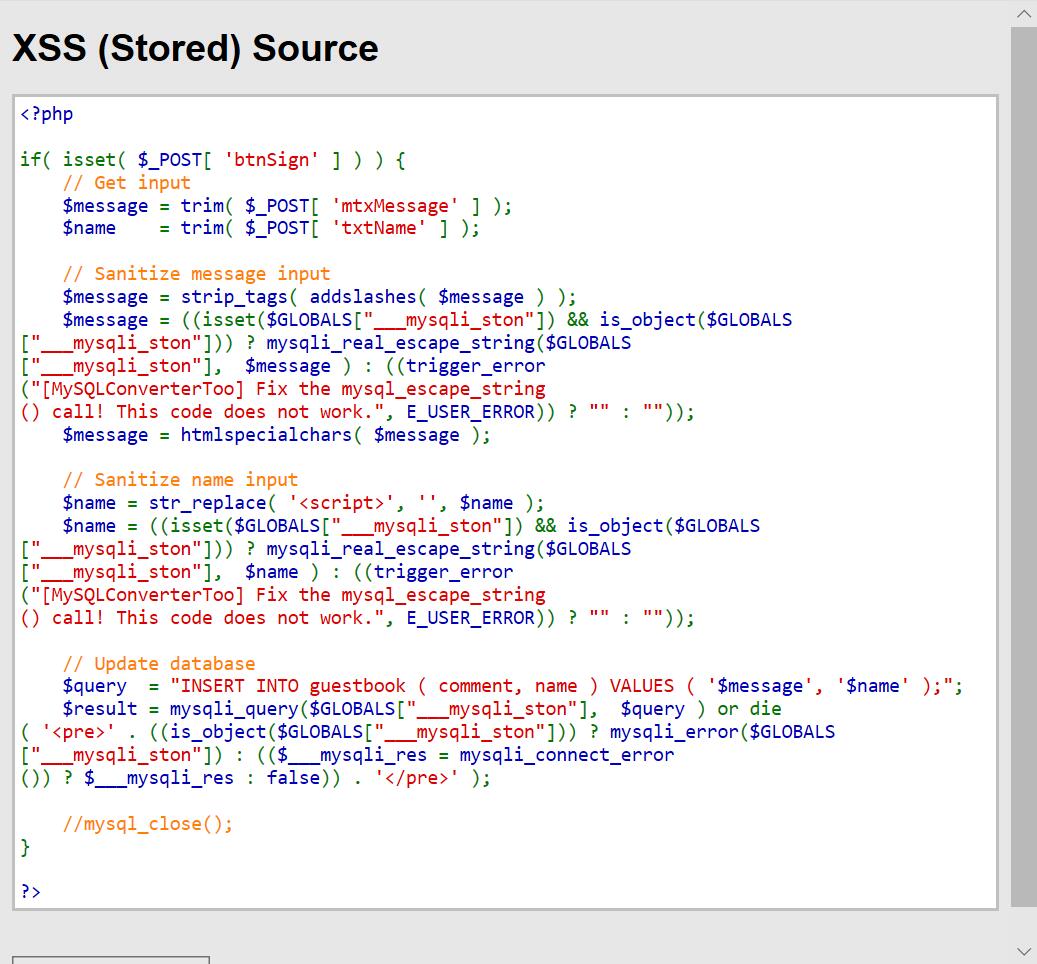Click the '// Get input' comment

(x=126, y=183)
